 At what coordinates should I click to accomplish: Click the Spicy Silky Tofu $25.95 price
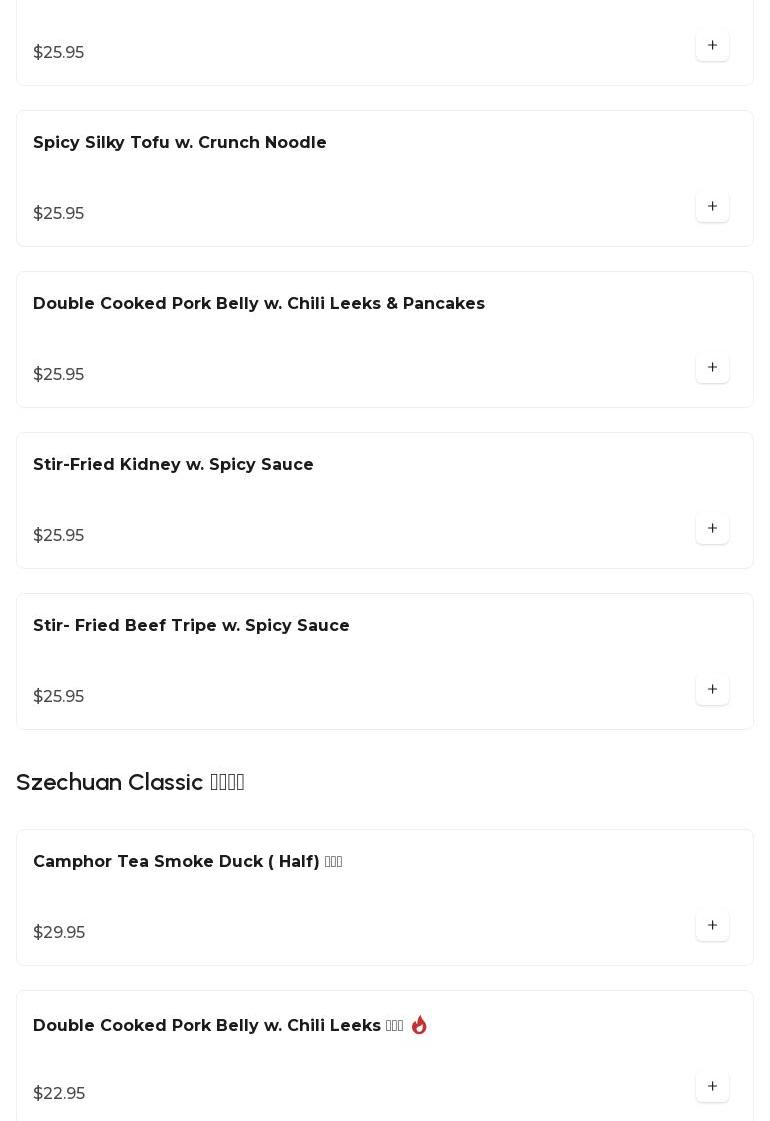59,214
